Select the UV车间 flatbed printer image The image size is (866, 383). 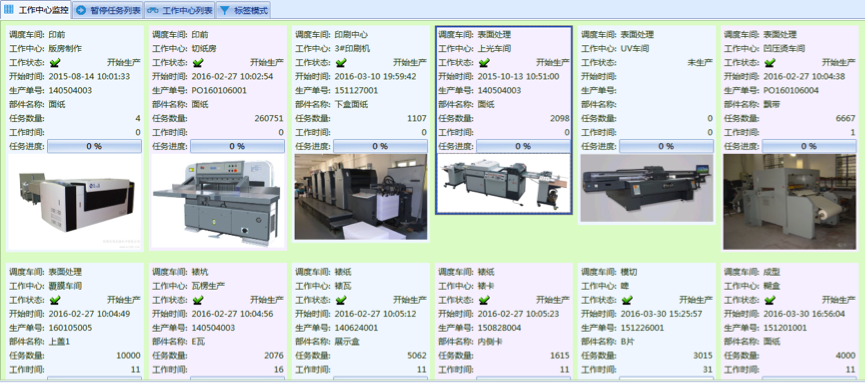647,188
